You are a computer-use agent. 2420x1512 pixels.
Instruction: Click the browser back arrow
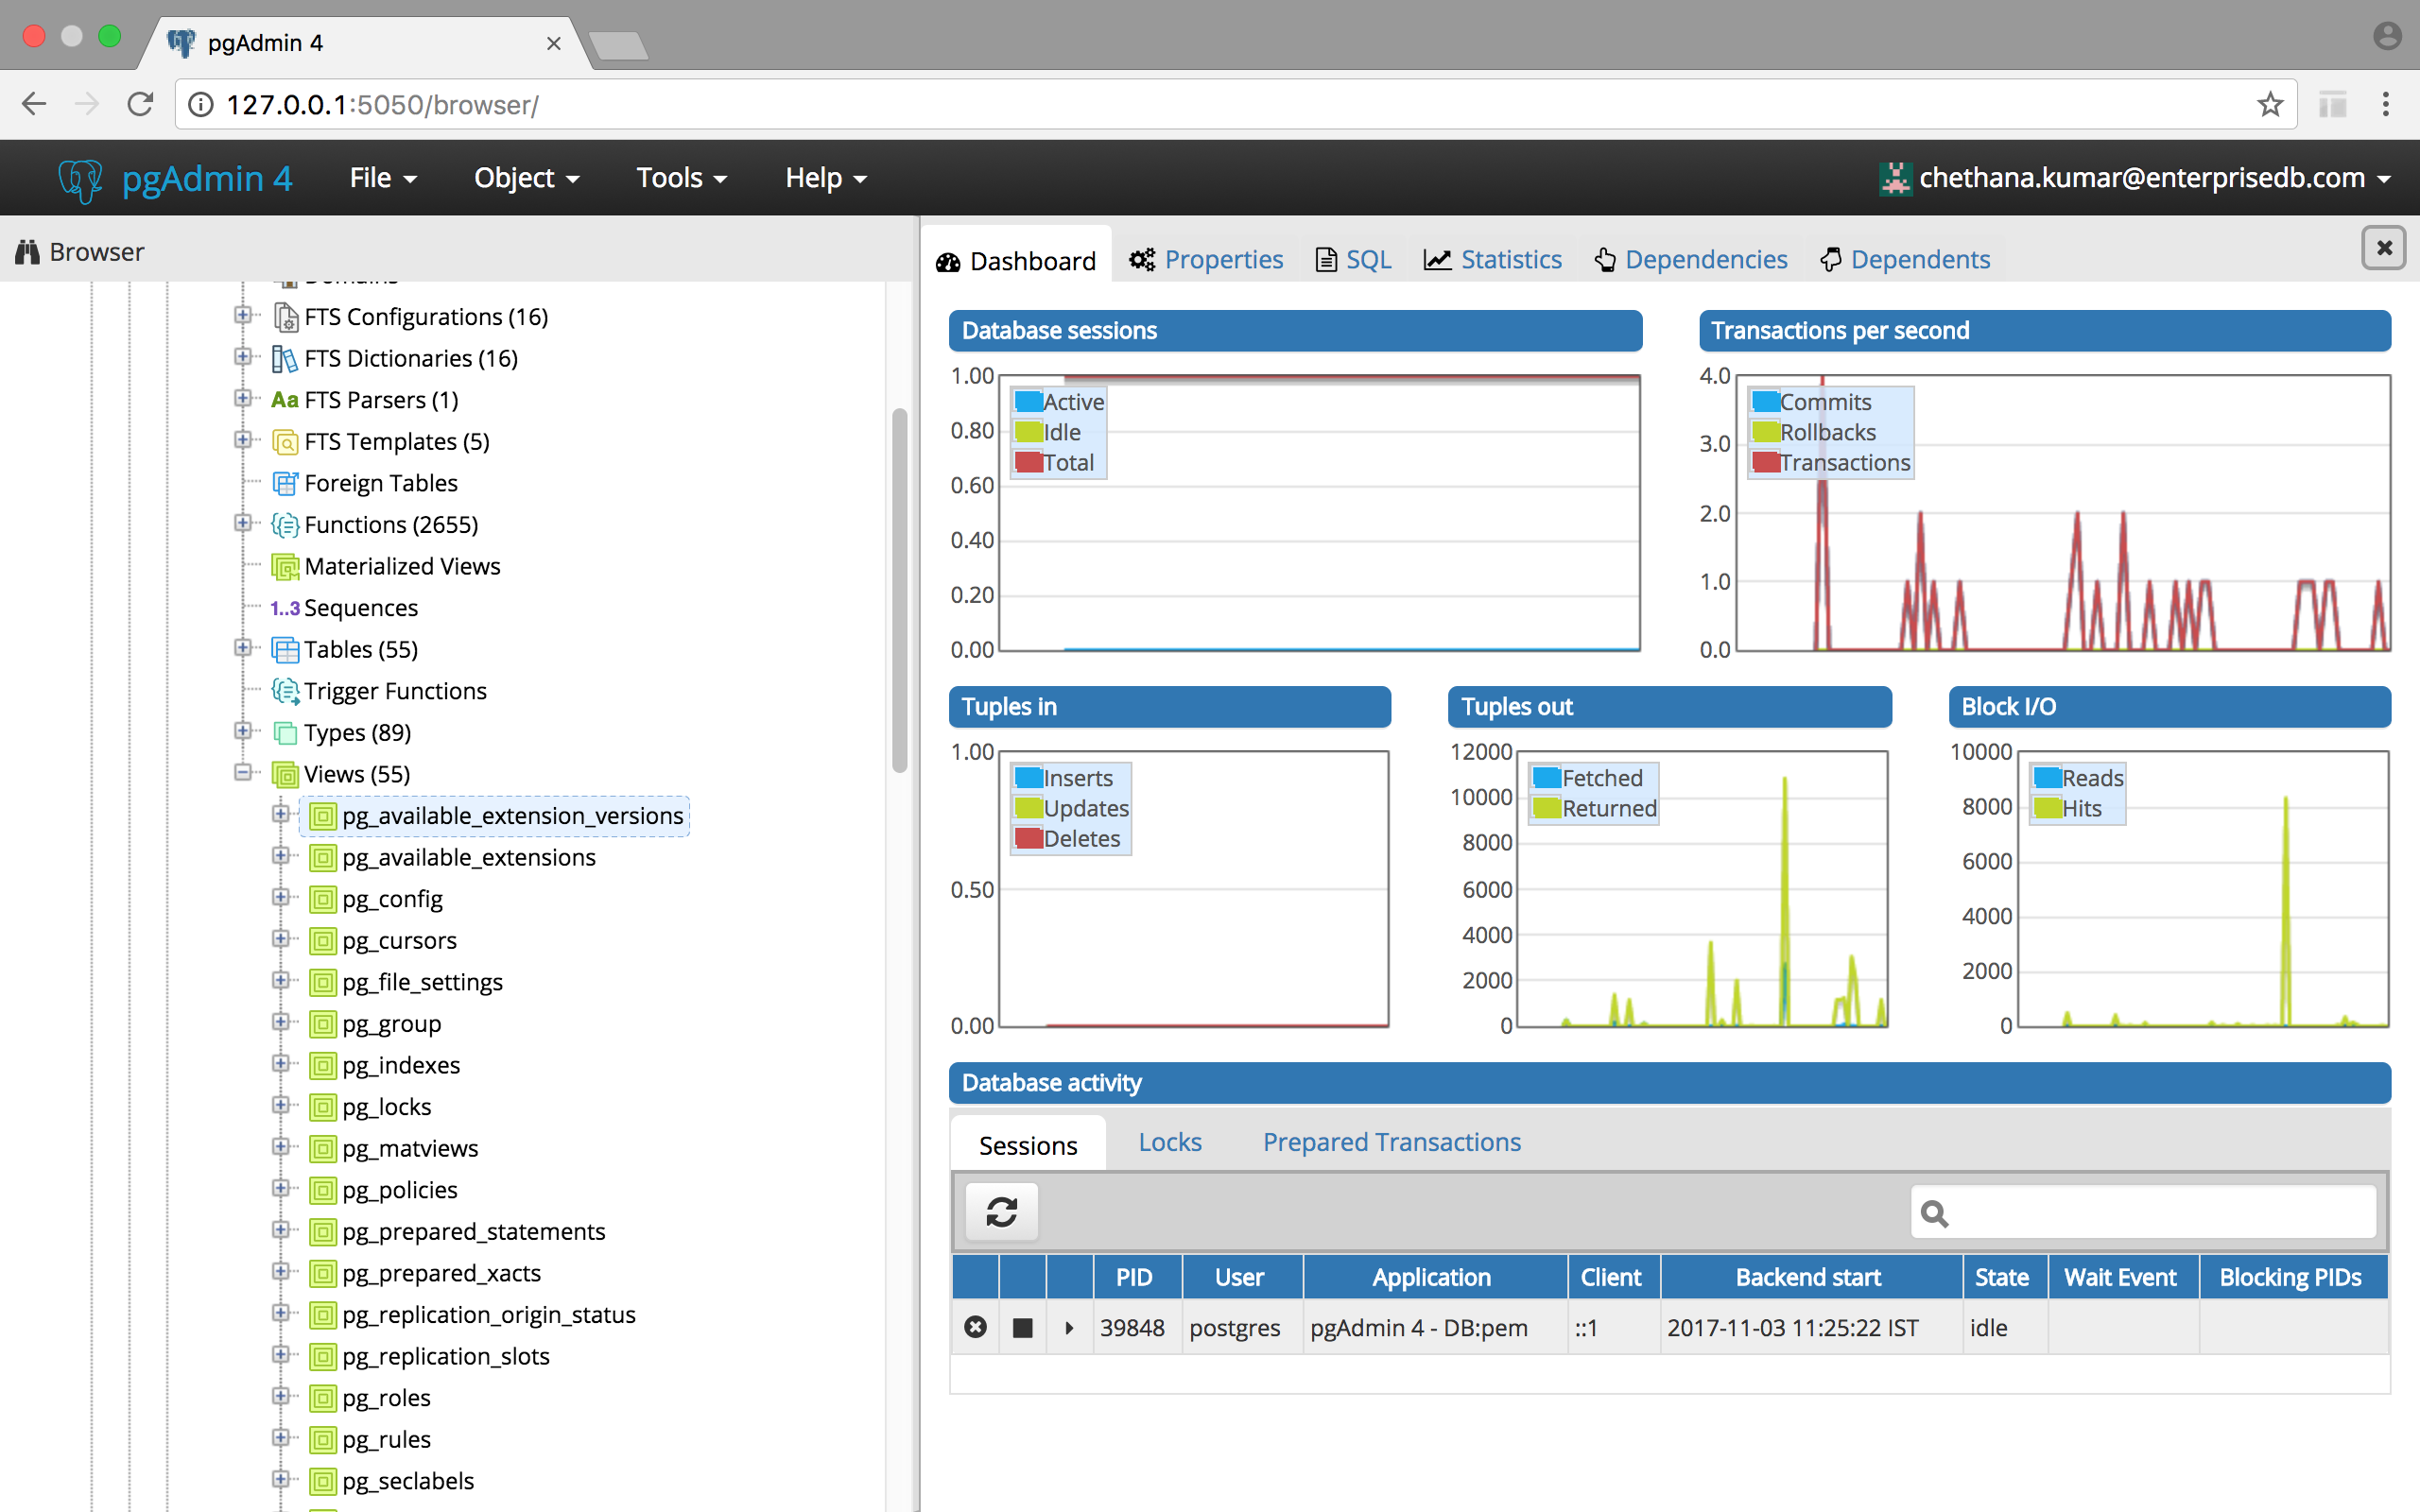34,104
